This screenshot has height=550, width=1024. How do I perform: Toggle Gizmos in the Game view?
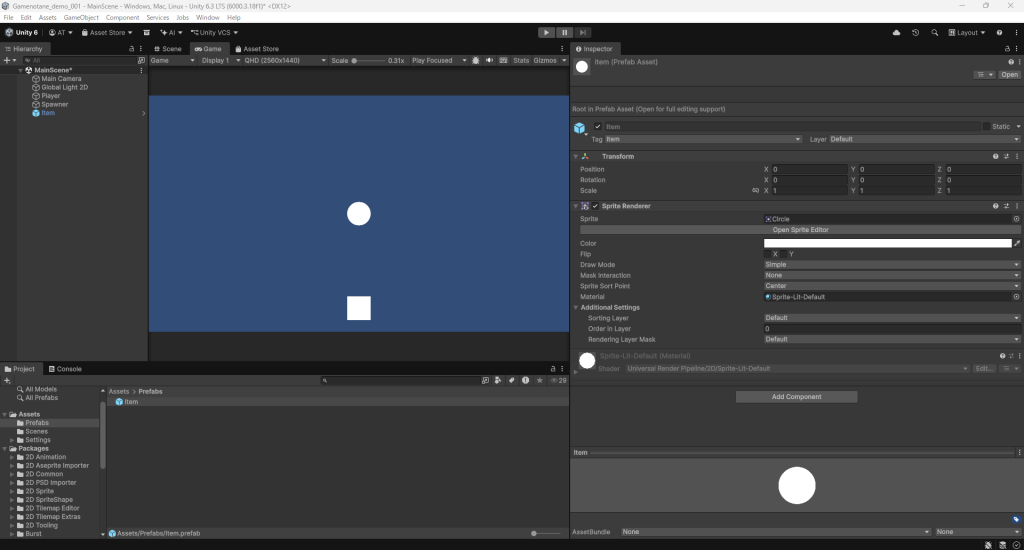pyautogui.click(x=545, y=60)
